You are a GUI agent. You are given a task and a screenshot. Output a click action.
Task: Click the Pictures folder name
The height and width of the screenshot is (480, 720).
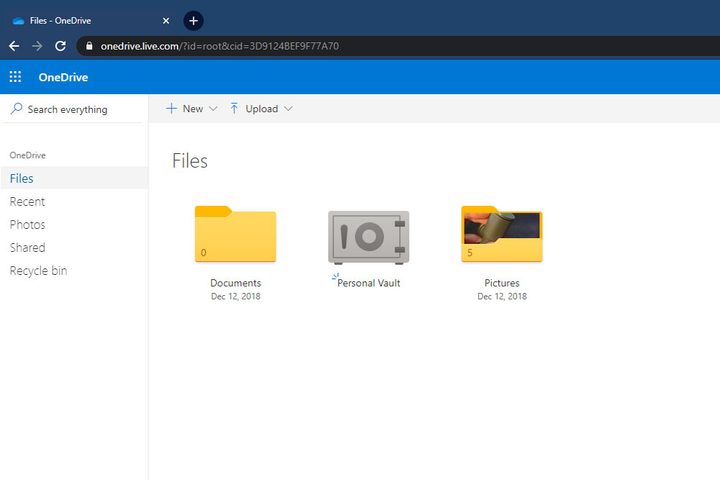coord(502,283)
